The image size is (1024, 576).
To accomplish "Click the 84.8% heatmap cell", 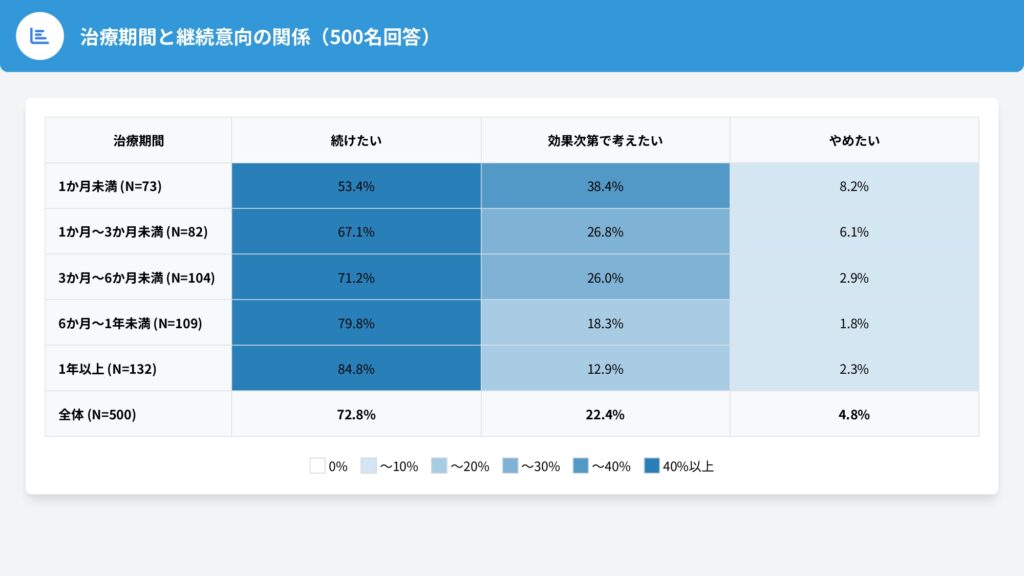I will [x=356, y=369].
